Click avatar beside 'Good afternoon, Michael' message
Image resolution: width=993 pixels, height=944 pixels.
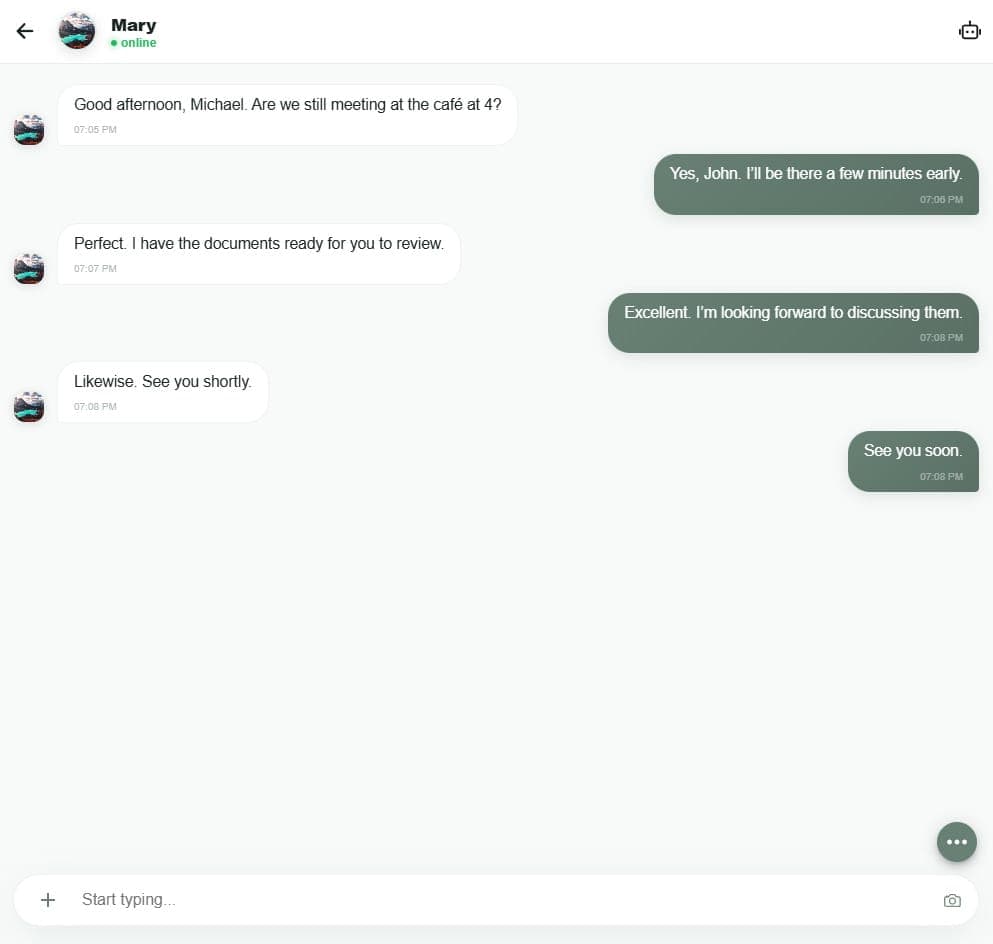coord(29,130)
